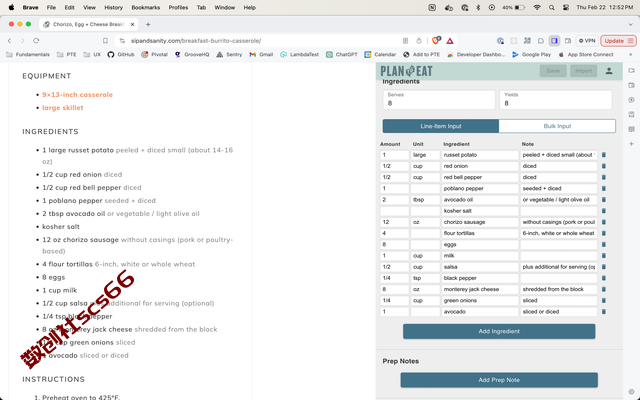Viewport: 640px width, 400px height.
Task: Click the Import button
Action: (583, 71)
